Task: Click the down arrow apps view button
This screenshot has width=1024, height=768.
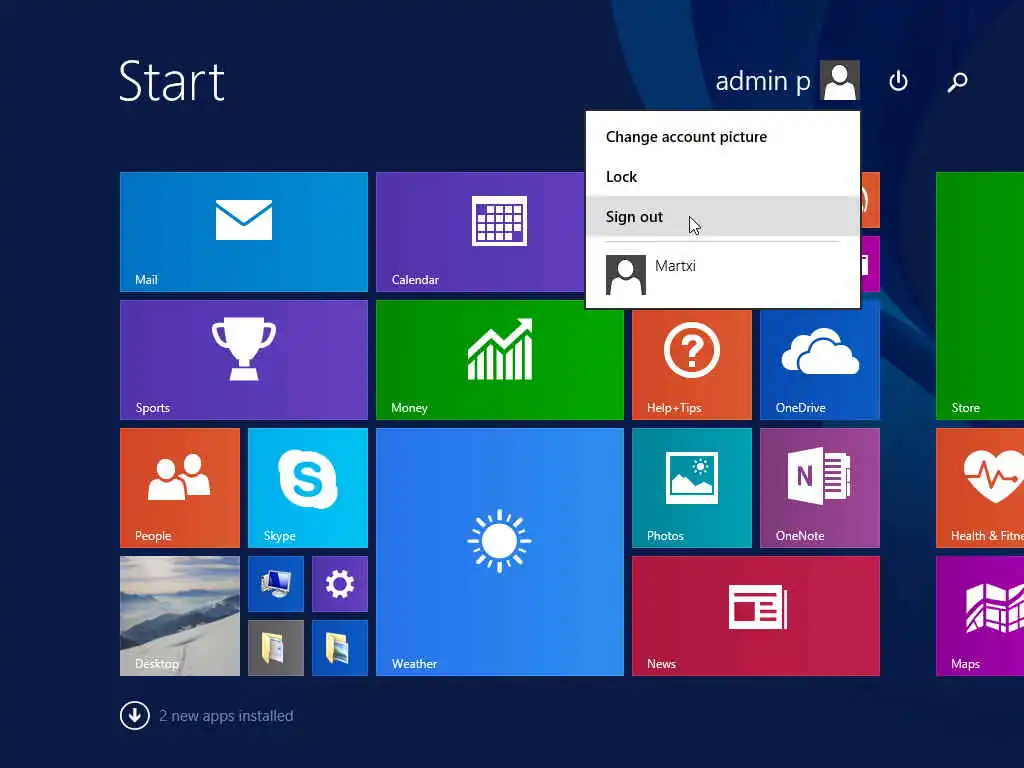Action: click(x=135, y=716)
